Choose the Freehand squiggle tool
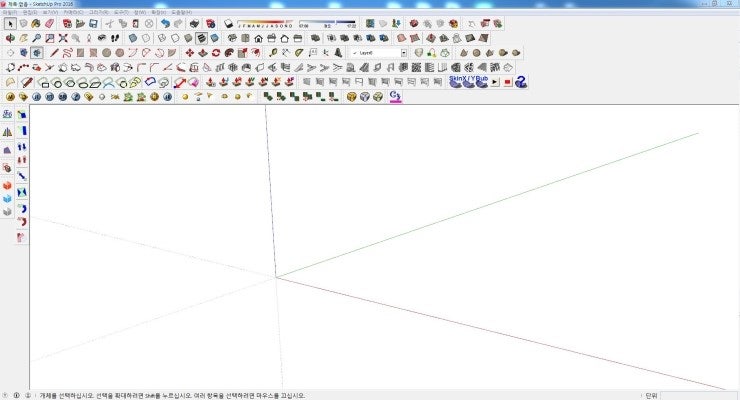This screenshot has height=400, width=740. (x=67, y=53)
